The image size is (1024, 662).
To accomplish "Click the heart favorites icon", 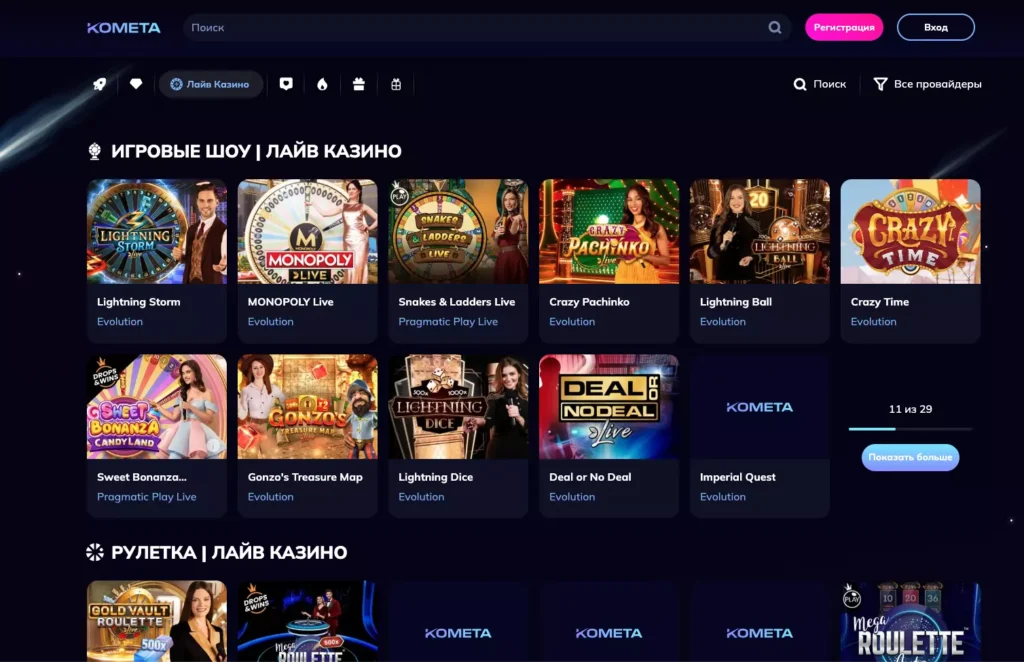I will (x=286, y=85).
